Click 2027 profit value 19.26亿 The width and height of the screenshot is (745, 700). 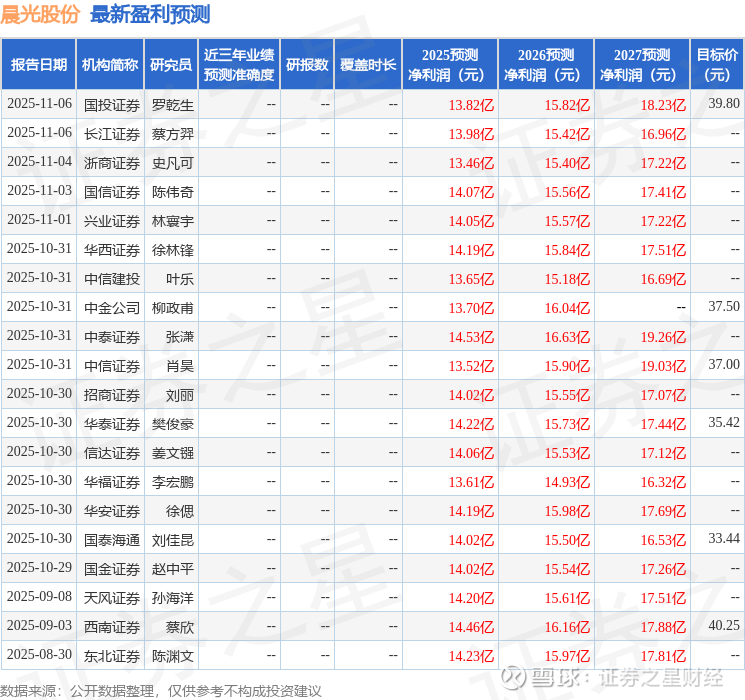pos(663,337)
